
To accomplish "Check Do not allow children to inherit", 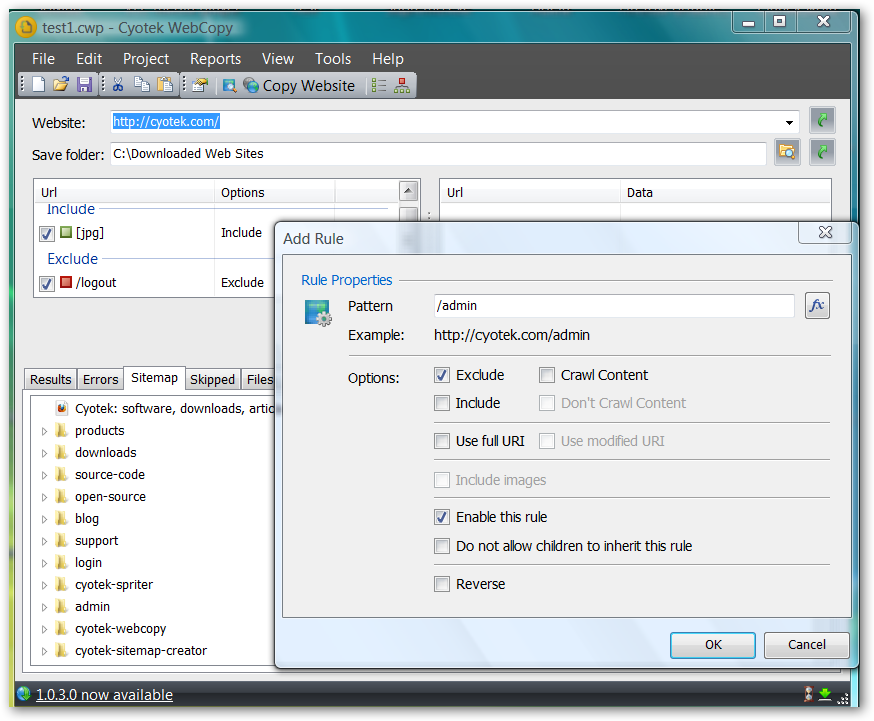I will coord(442,546).
